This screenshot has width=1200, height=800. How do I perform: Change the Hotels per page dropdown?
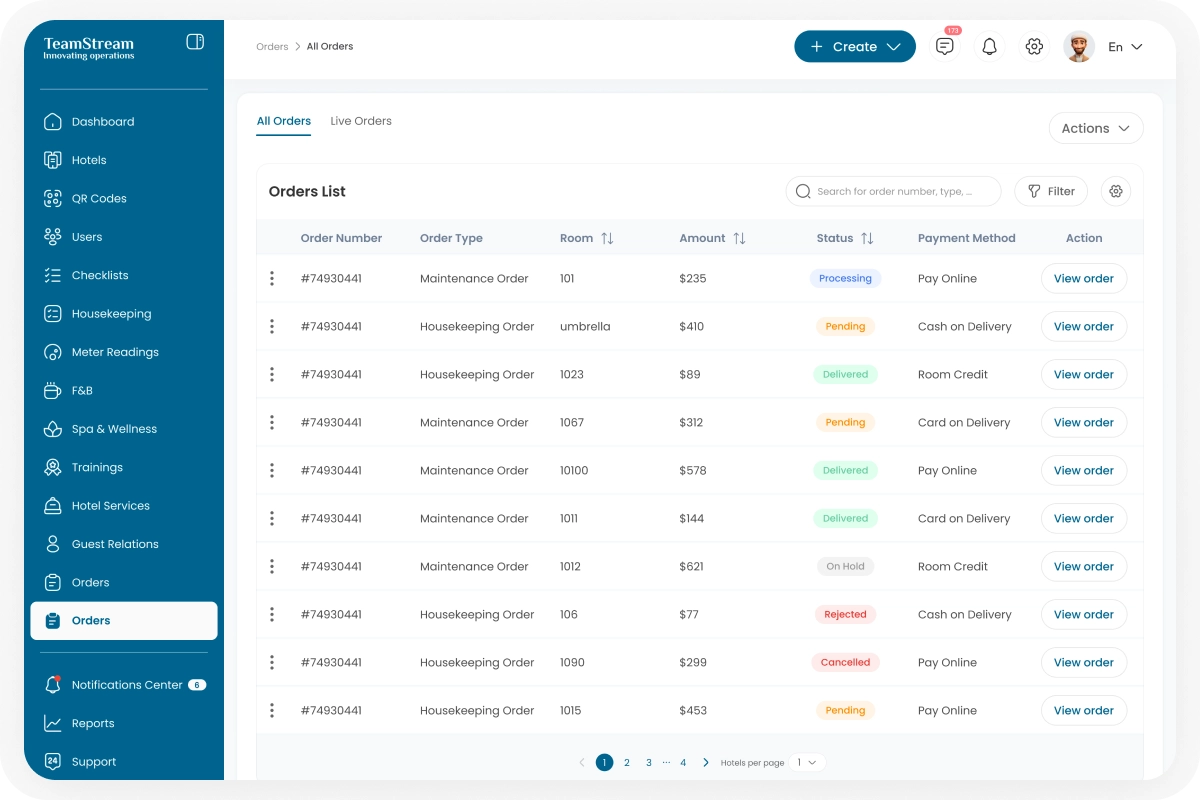[x=807, y=762]
